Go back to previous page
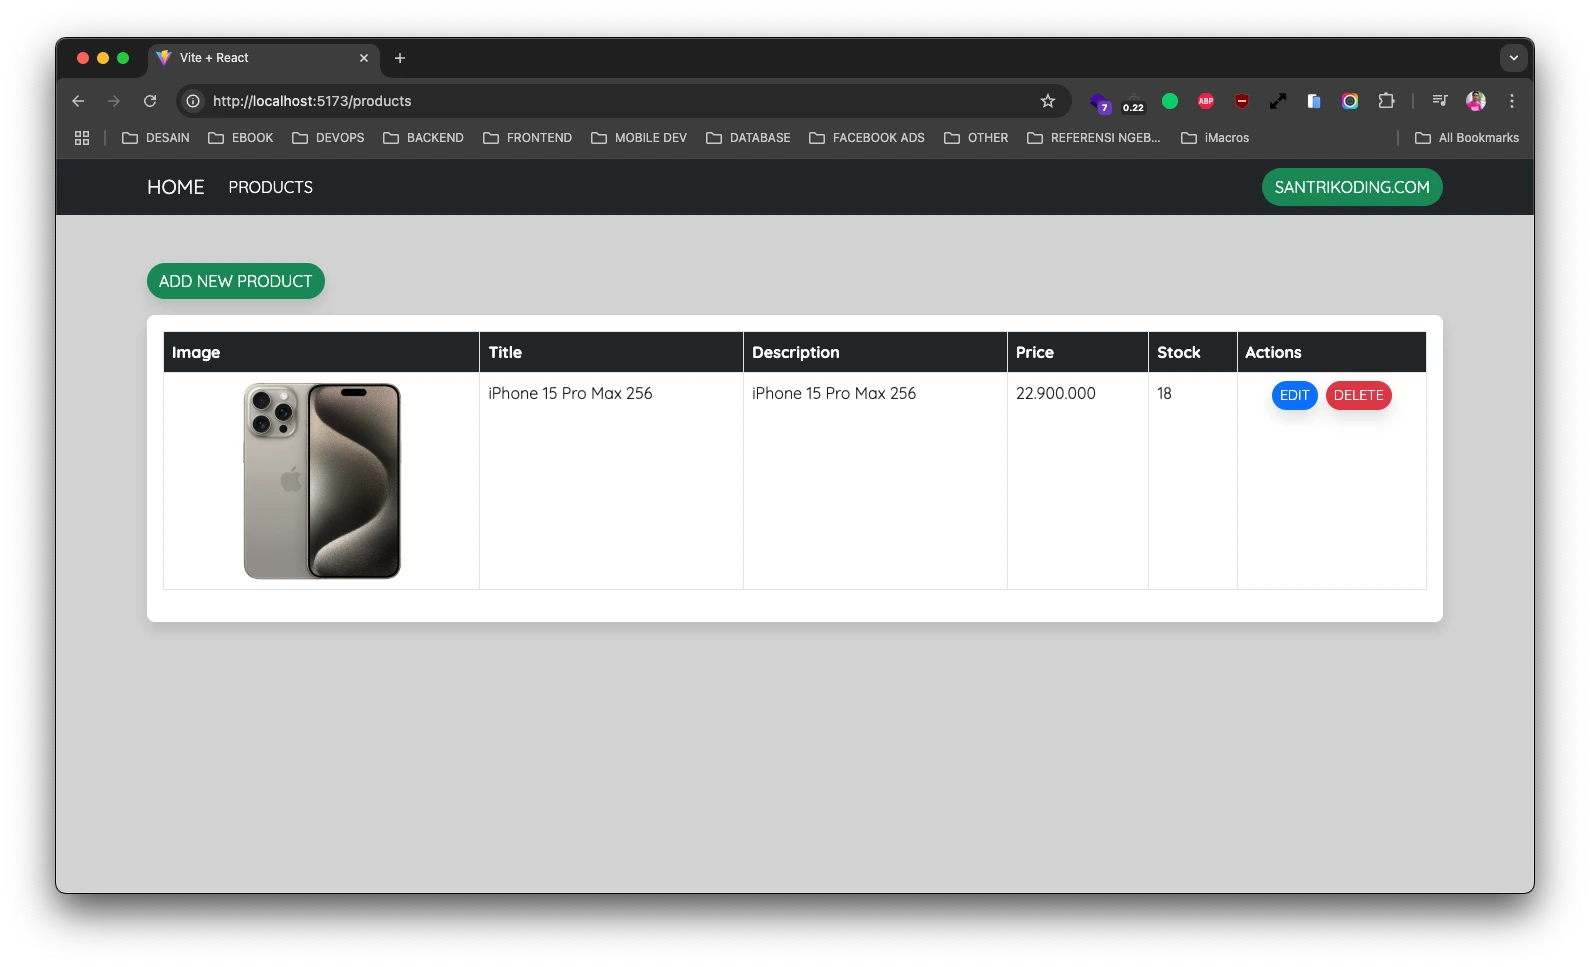 [78, 101]
